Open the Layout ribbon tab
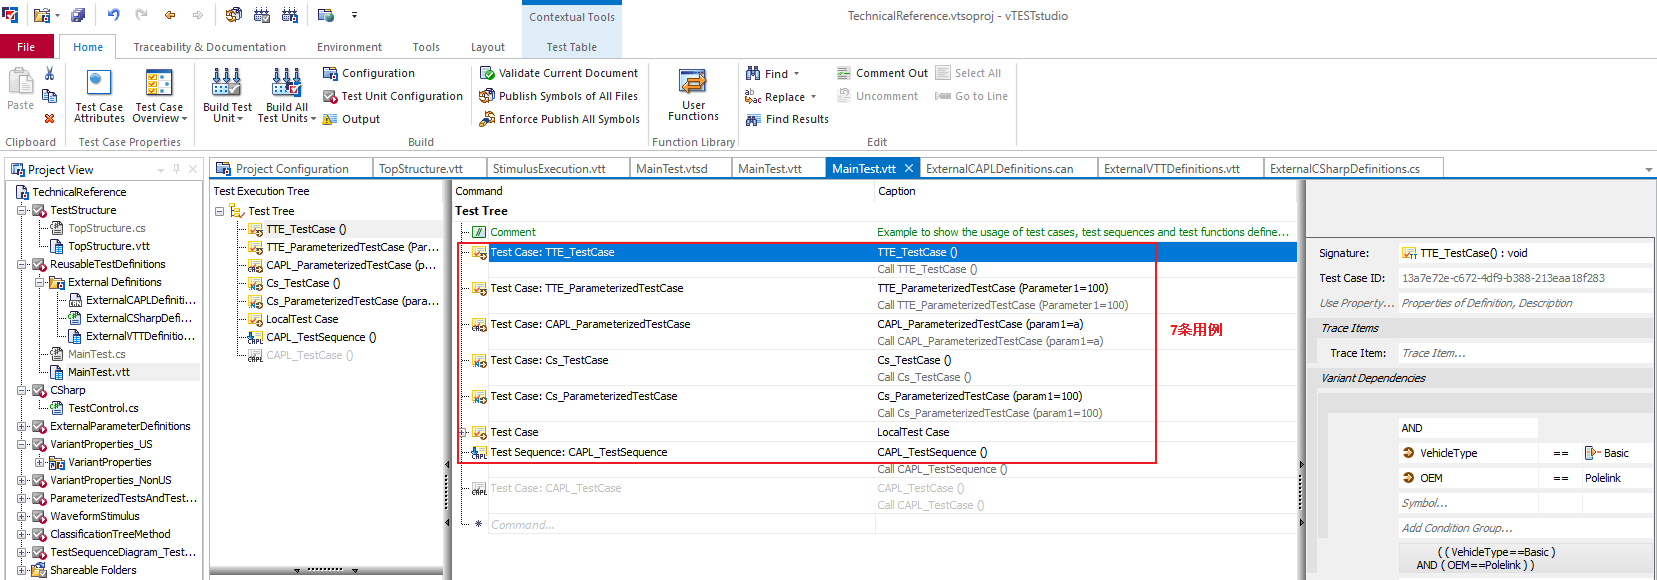The image size is (1657, 580). click(x=488, y=47)
